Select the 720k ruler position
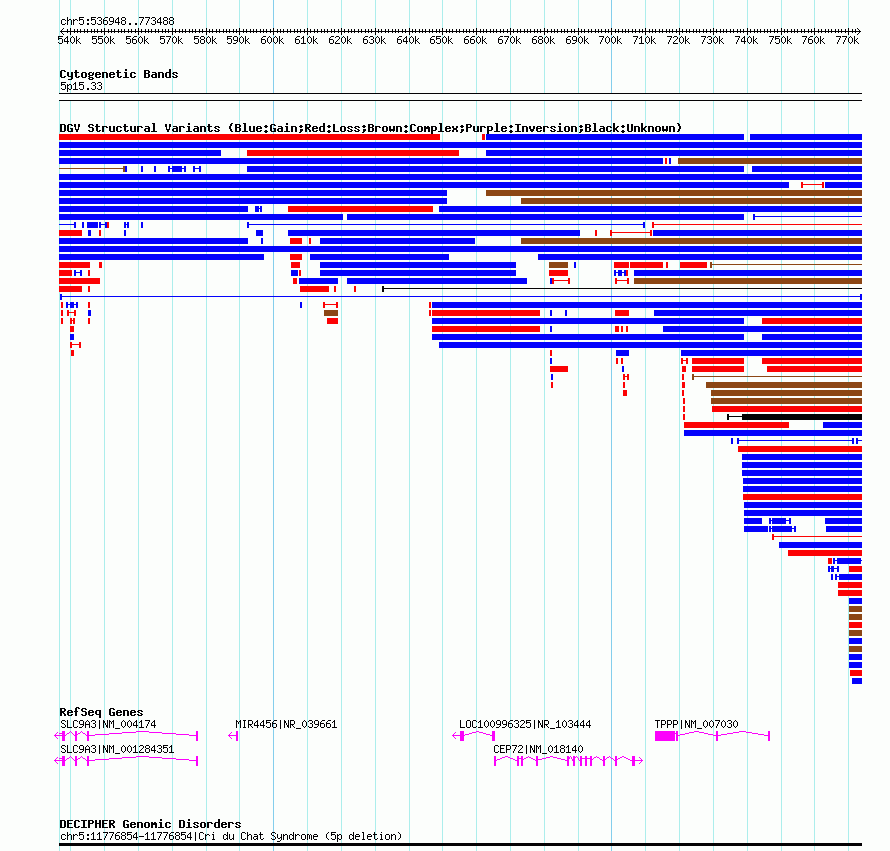The width and height of the screenshot is (890, 851). pyautogui.click(x=678, y=40)
